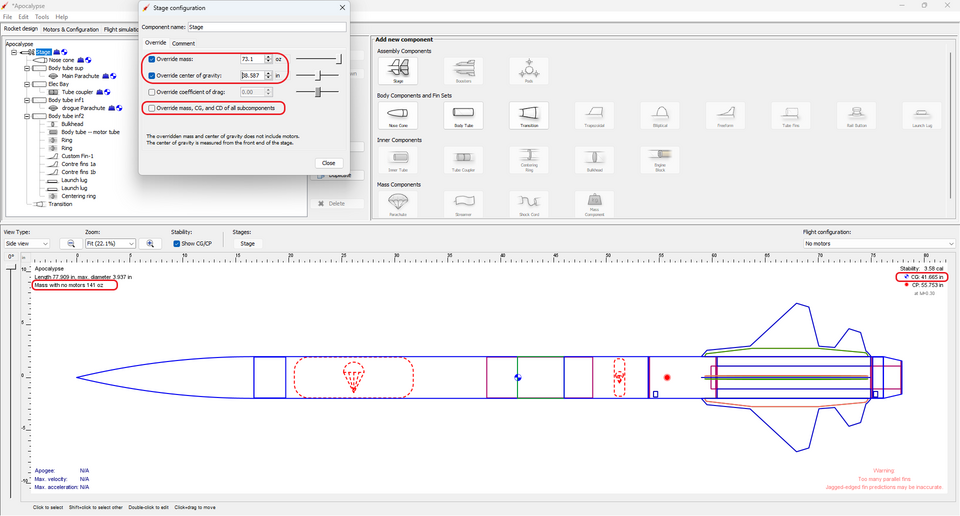Image resolution: width=960 pixels, height=516 pixels.
Task: Open the Zoom level dropdown
Action: 110,244
